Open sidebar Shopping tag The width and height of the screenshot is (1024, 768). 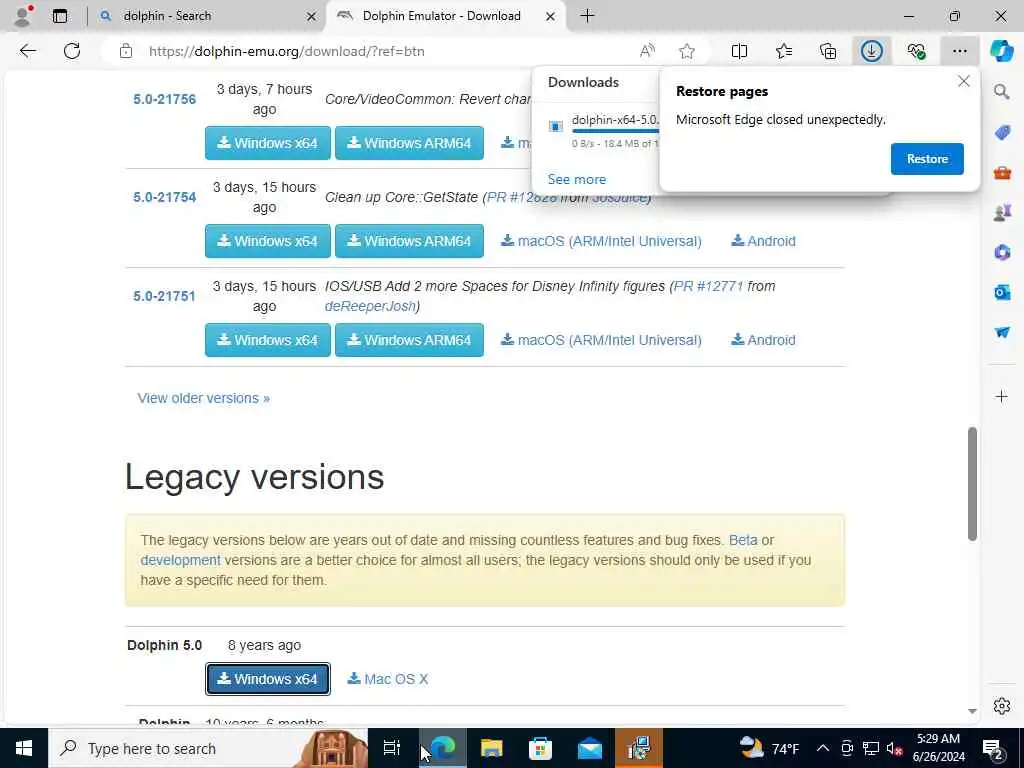[x=1002, y=133]
